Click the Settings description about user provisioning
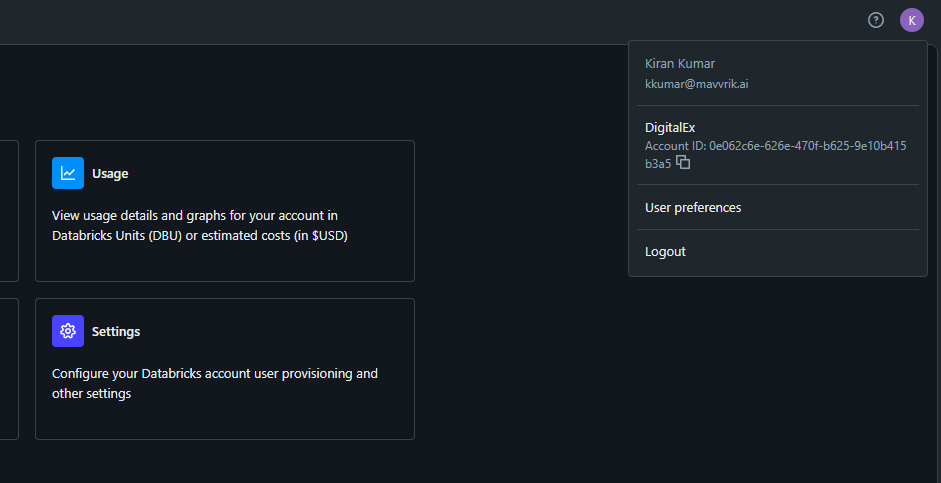Viewport: 941px width, 483px height. 214,384
